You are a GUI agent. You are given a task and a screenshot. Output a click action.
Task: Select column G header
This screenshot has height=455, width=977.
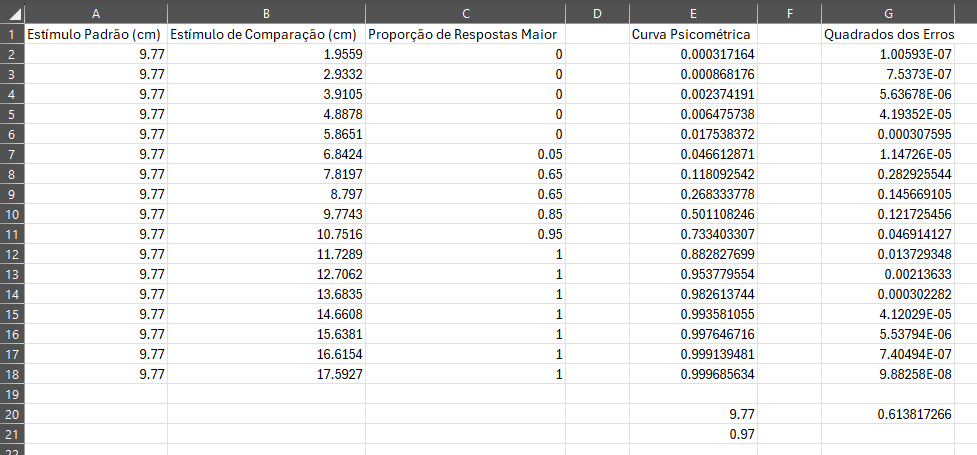pos(888,14)
